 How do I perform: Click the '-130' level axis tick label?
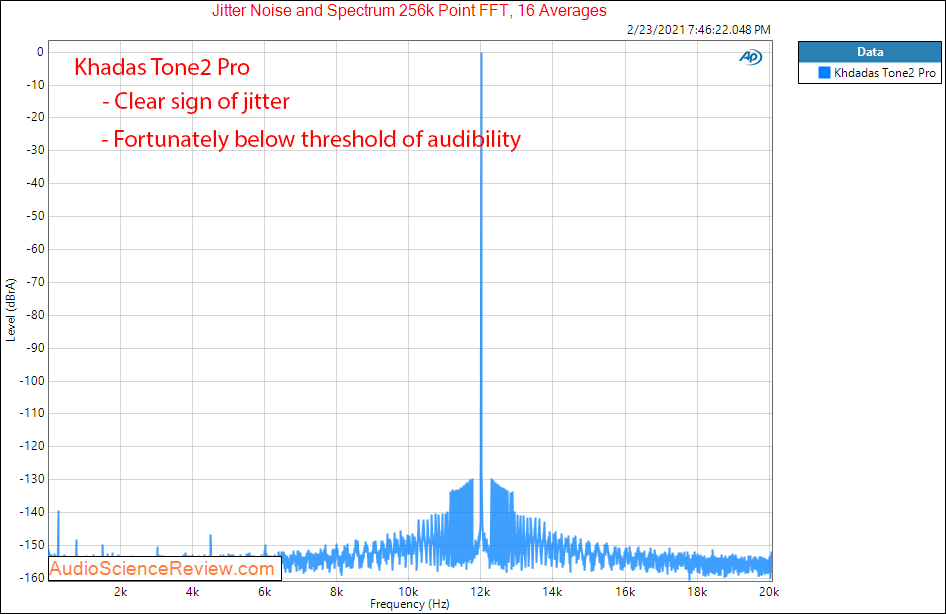pyautogui.click(x=33, y=479)
